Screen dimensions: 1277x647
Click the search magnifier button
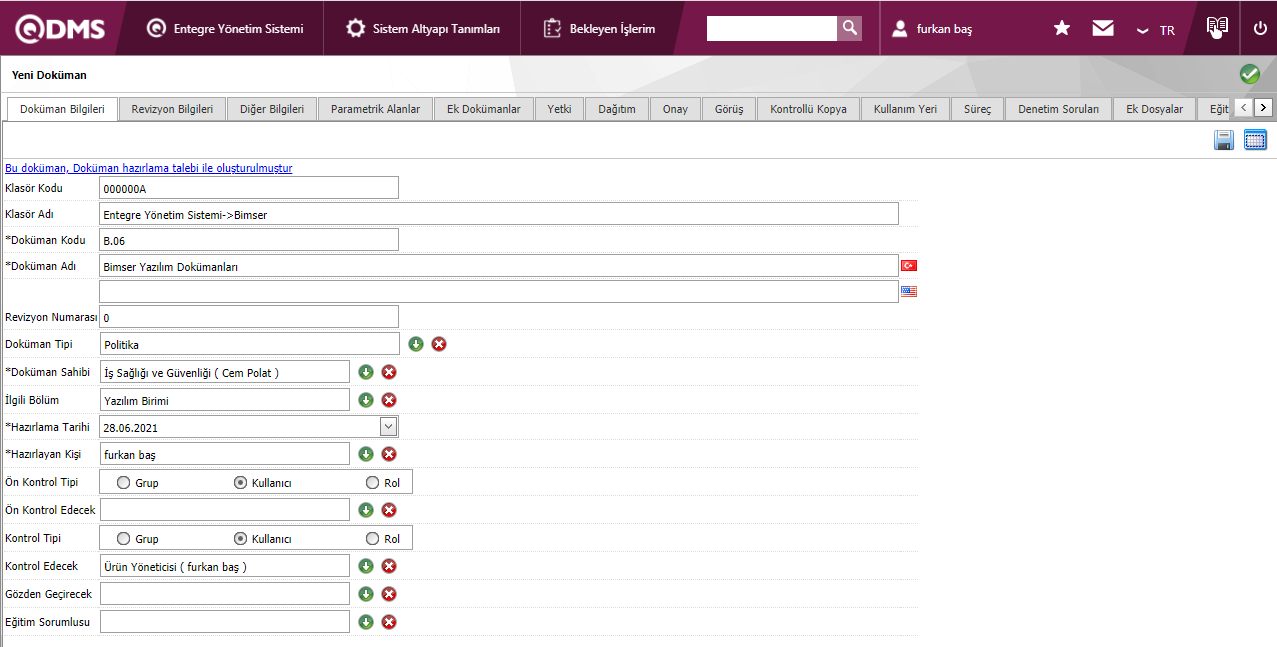[849, 29]
